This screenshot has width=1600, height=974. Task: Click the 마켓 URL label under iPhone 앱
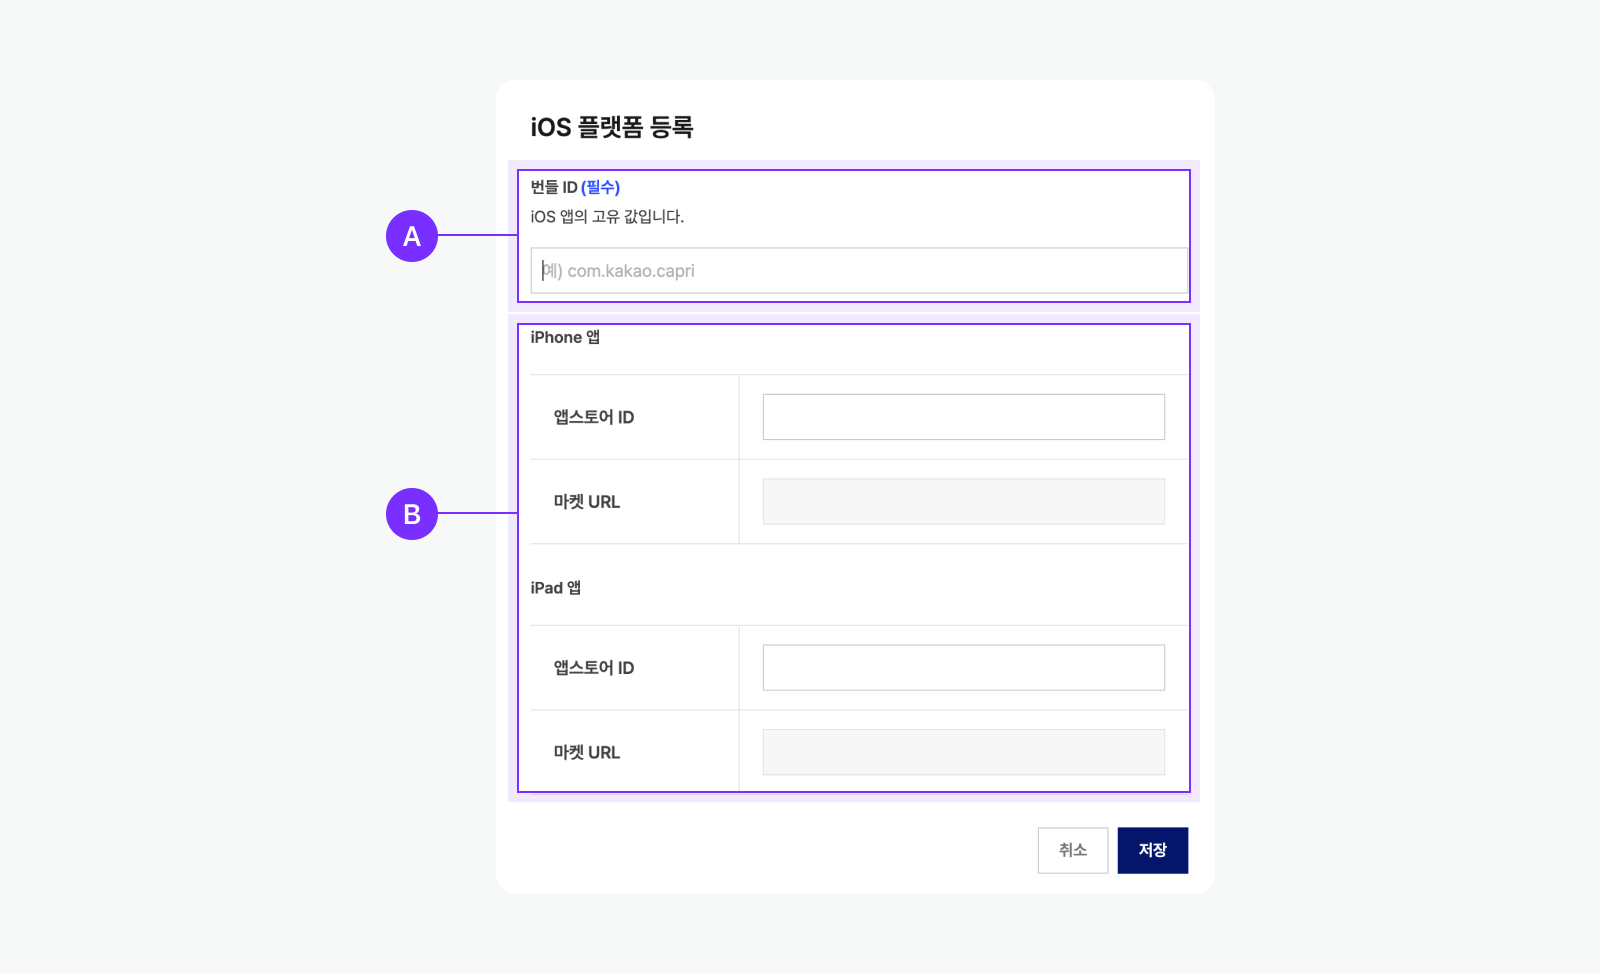coord(587,502)
